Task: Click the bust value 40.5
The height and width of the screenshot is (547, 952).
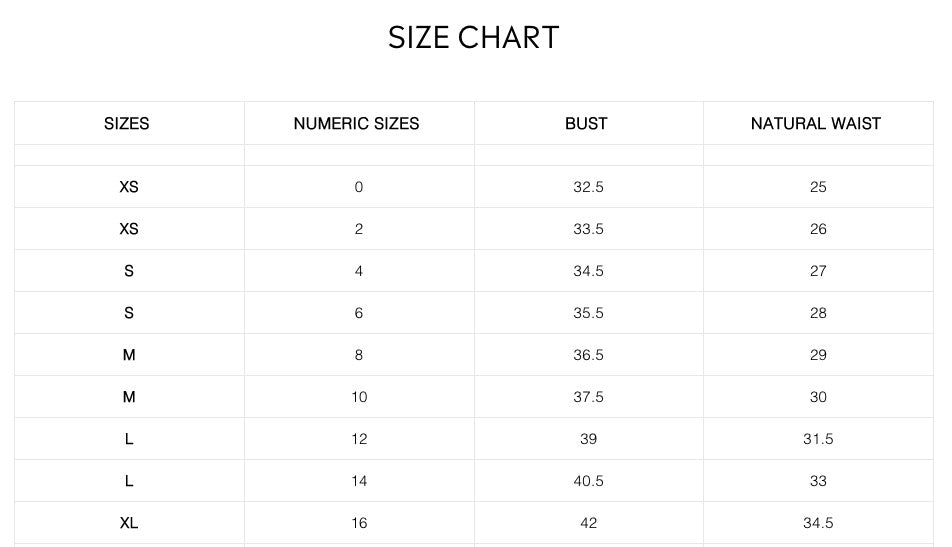Action: click(588, 481)
